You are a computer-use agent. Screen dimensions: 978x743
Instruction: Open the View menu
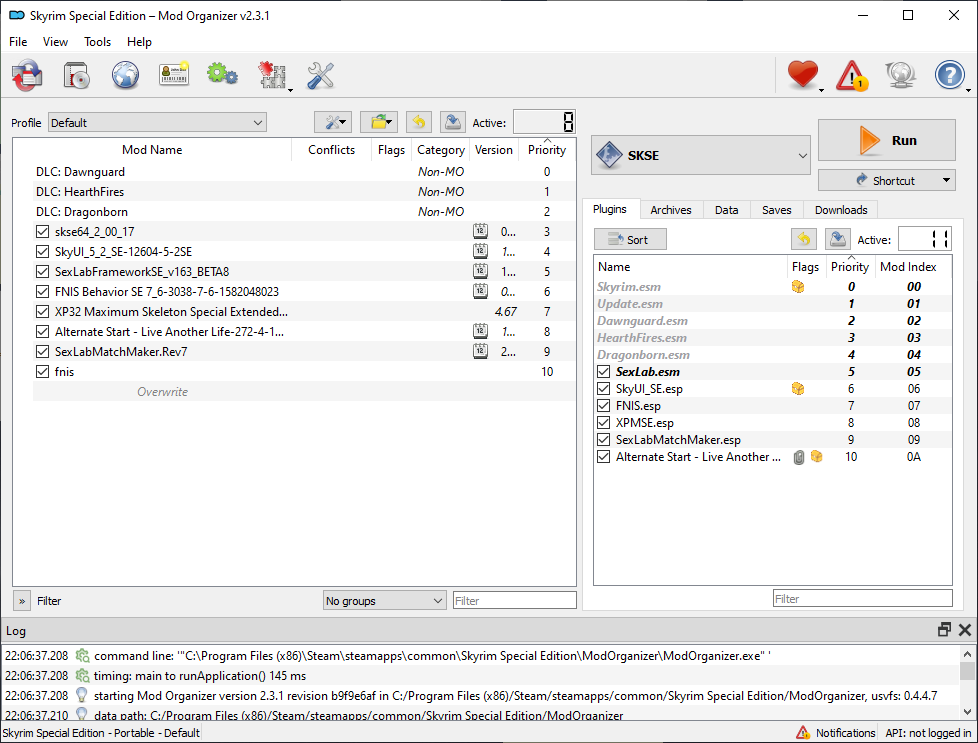(x=55, y=42)
